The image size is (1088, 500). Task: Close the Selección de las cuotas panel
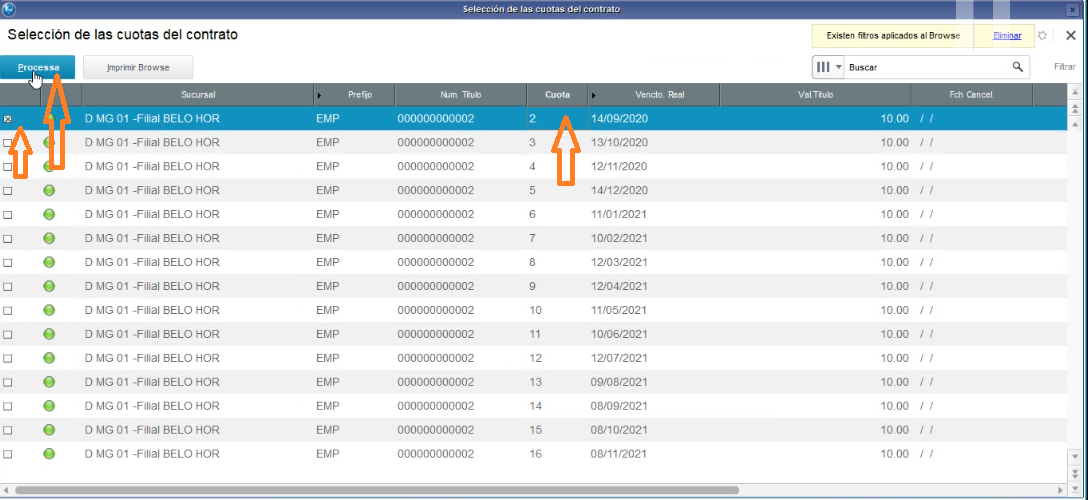(x=1071, y=35)
